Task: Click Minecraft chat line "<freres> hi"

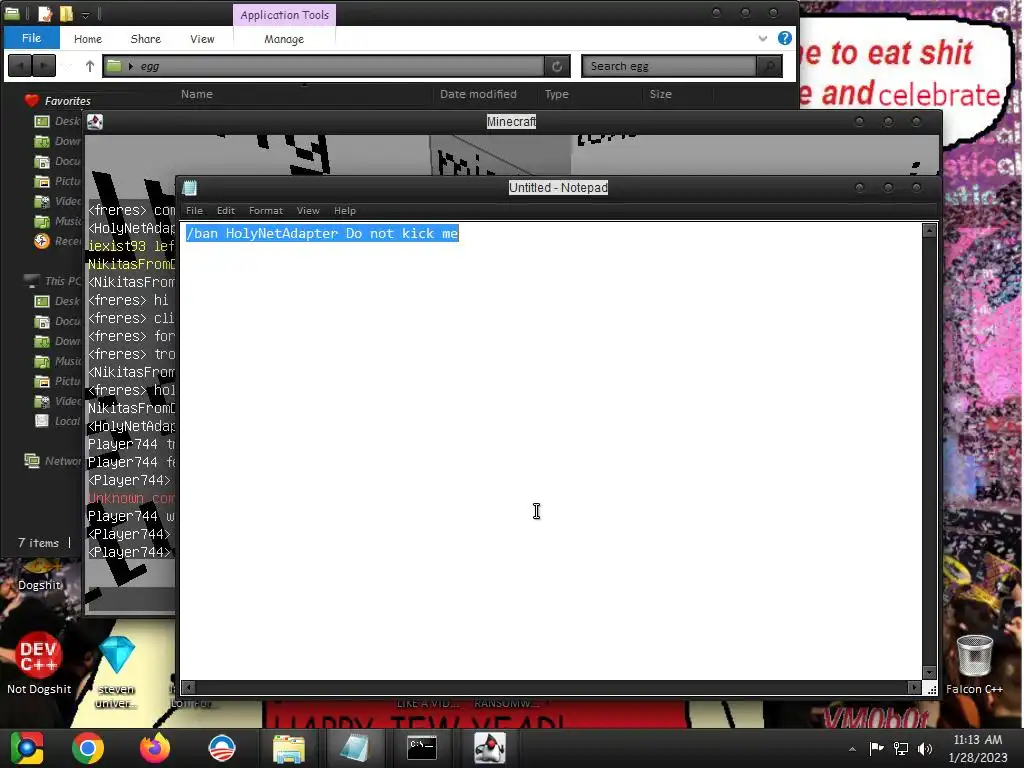Action: coord(129,300)
